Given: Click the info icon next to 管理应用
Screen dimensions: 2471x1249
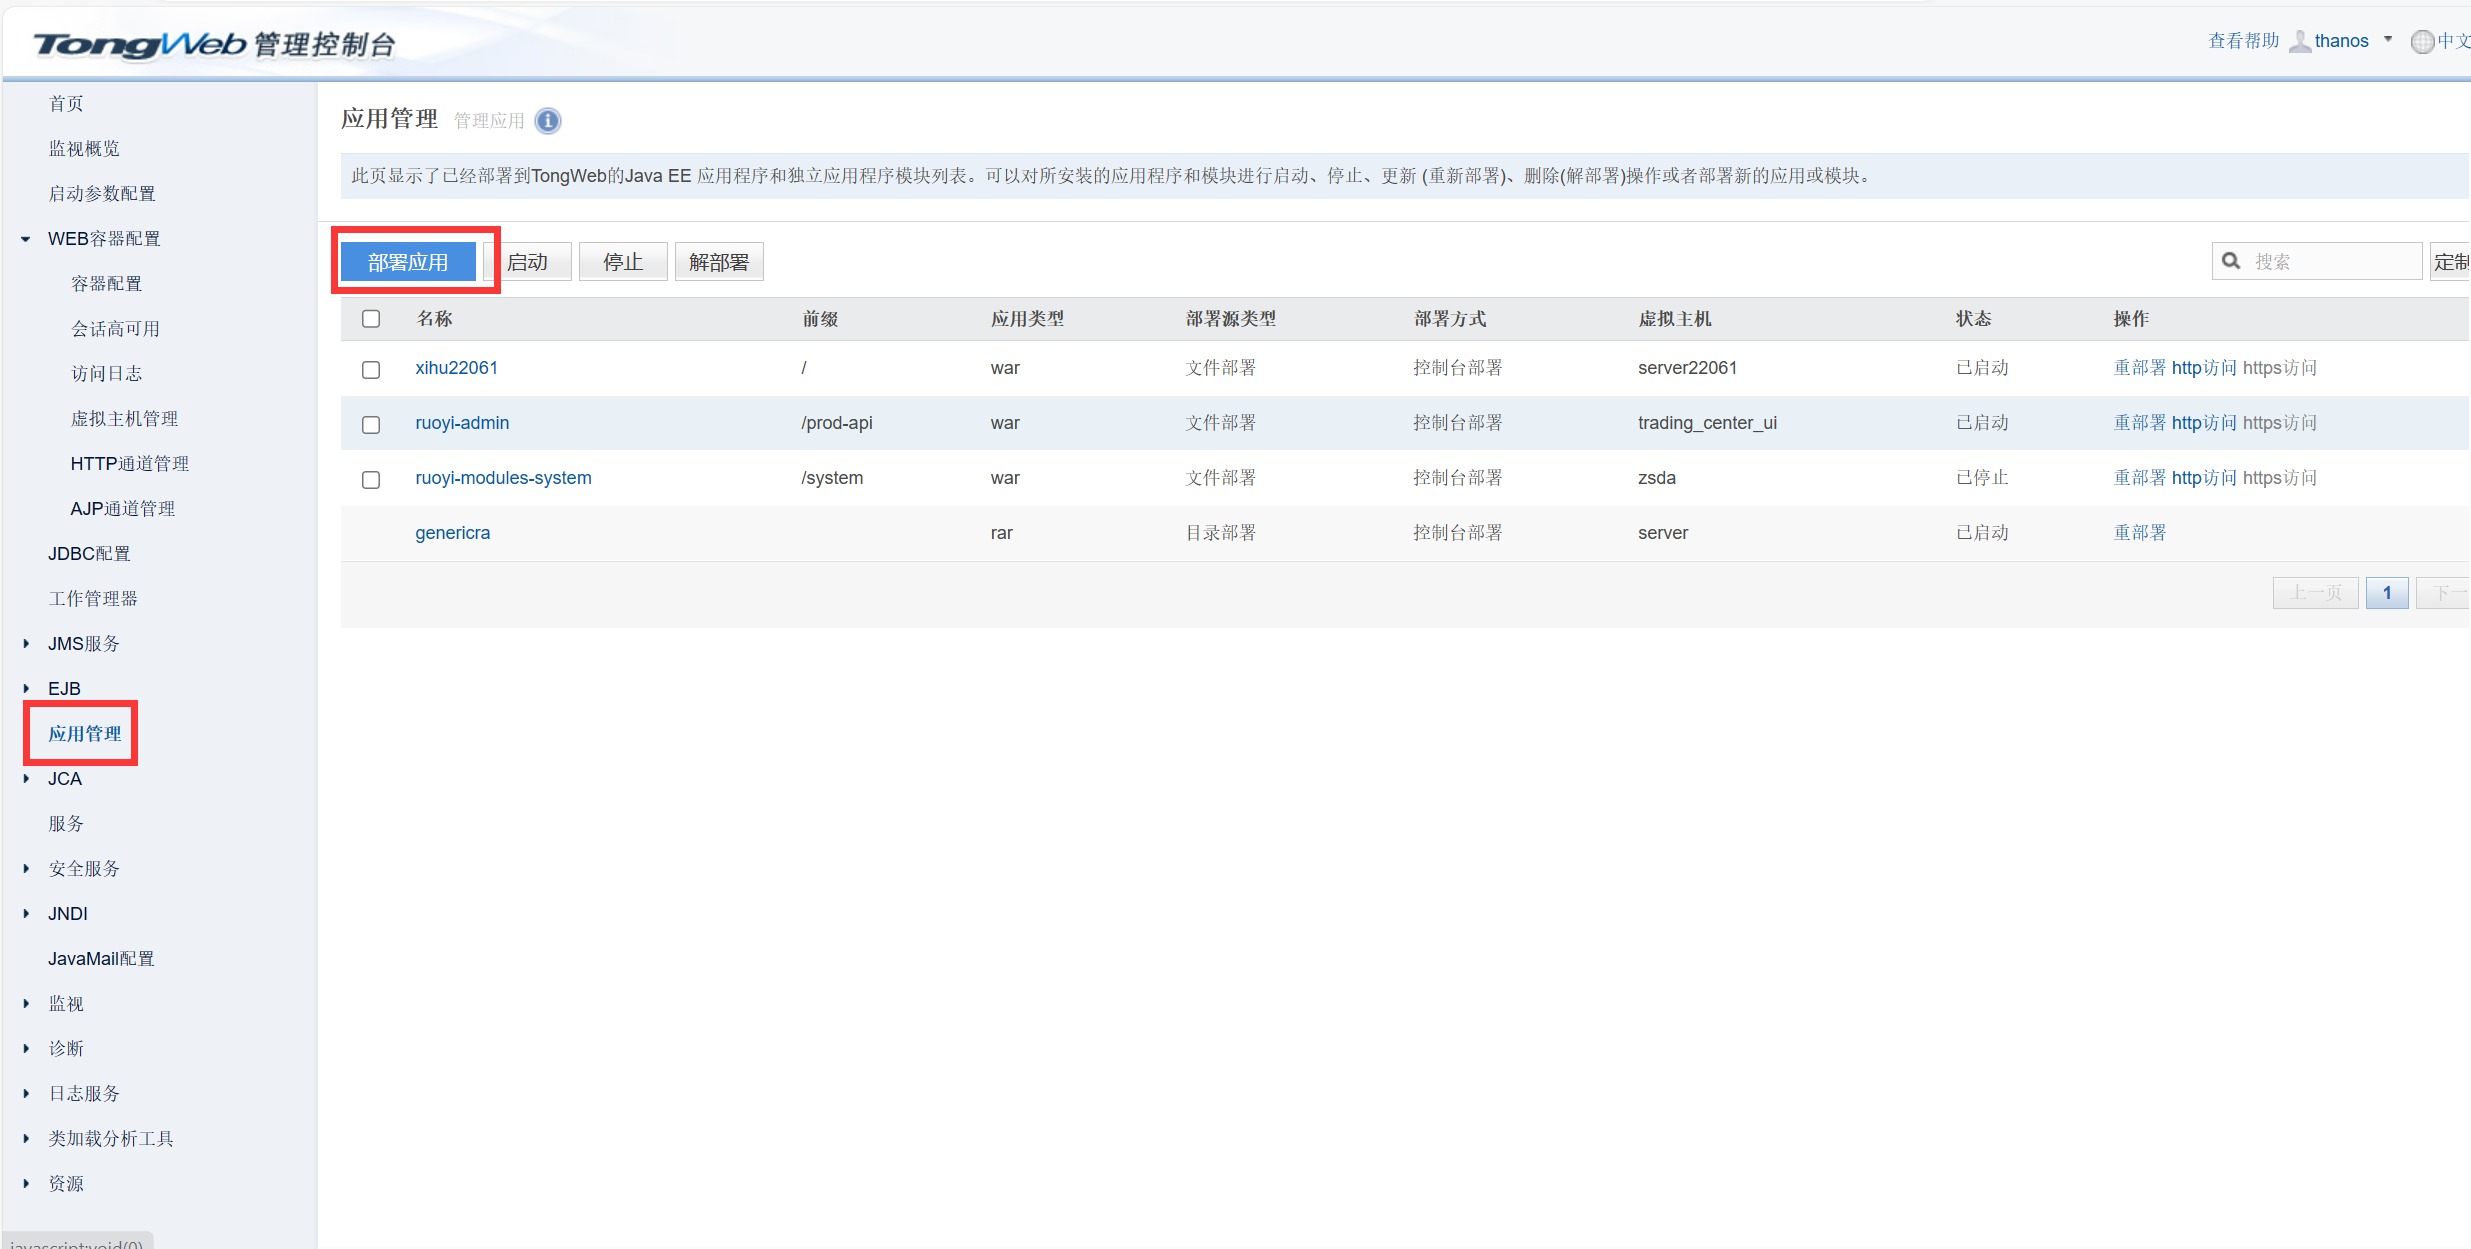Looking at the screenshot, I should pyautogui.click(x=549, y=119).
